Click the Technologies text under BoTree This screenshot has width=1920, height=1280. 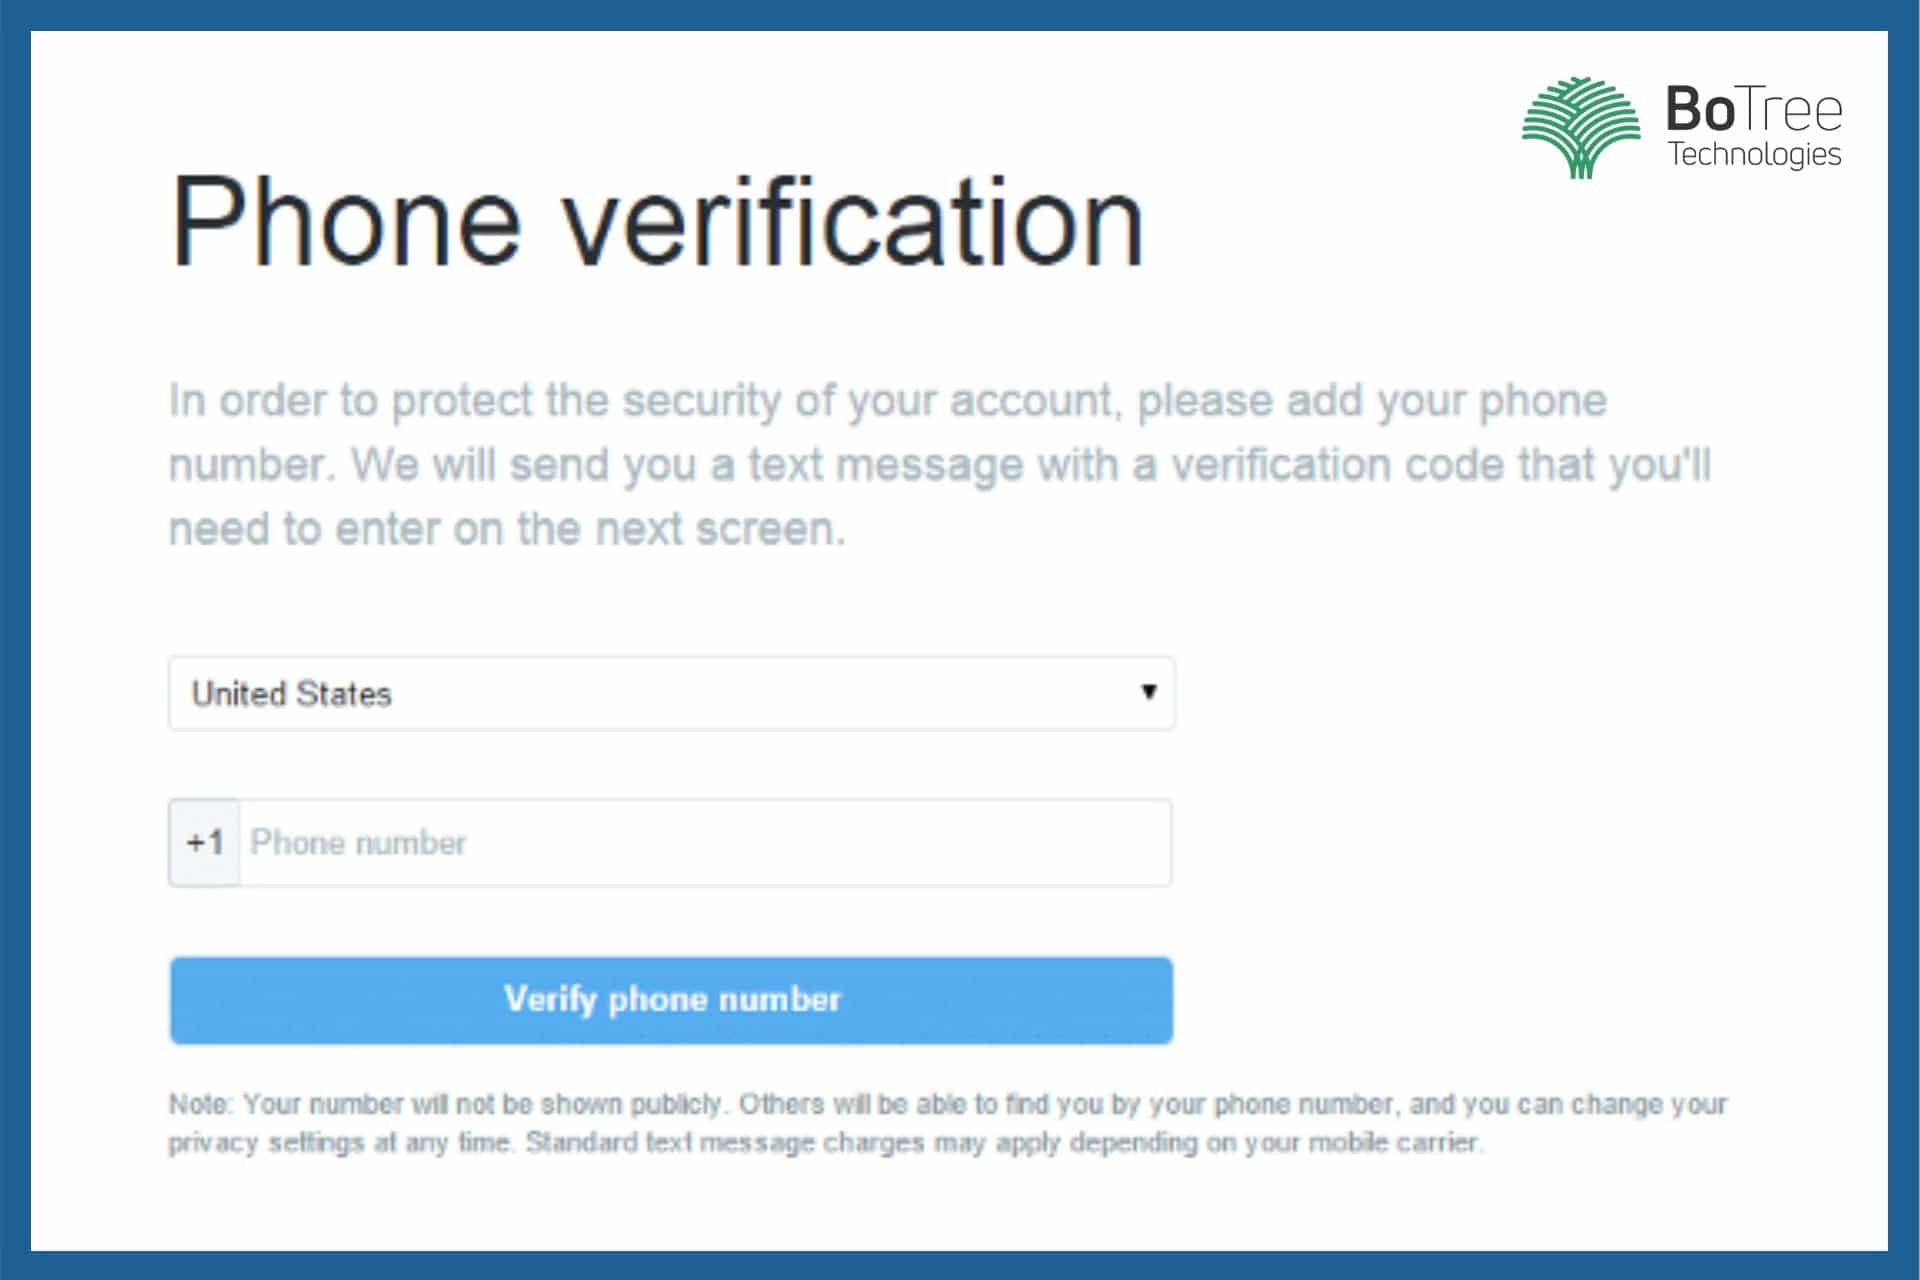[x=1754, y=154]
